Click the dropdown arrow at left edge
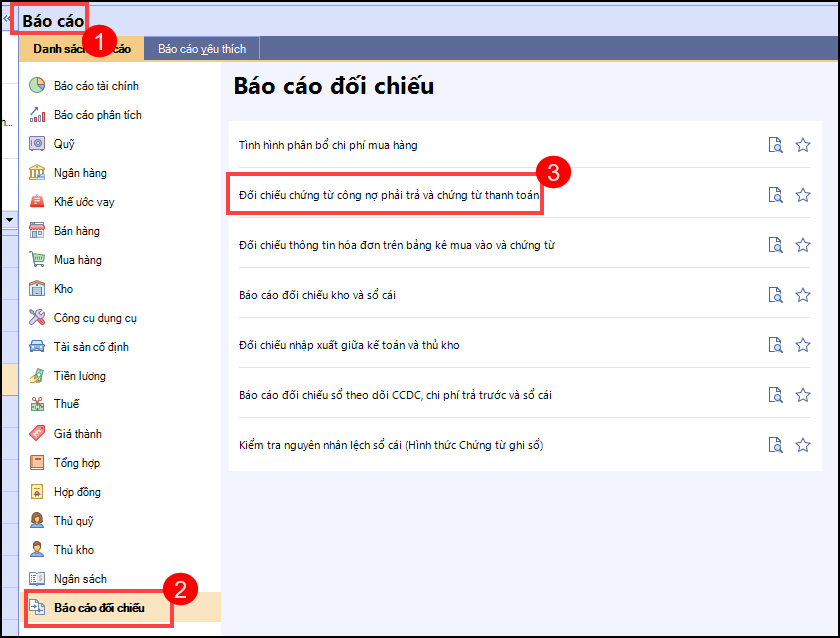 coord(9,218)
